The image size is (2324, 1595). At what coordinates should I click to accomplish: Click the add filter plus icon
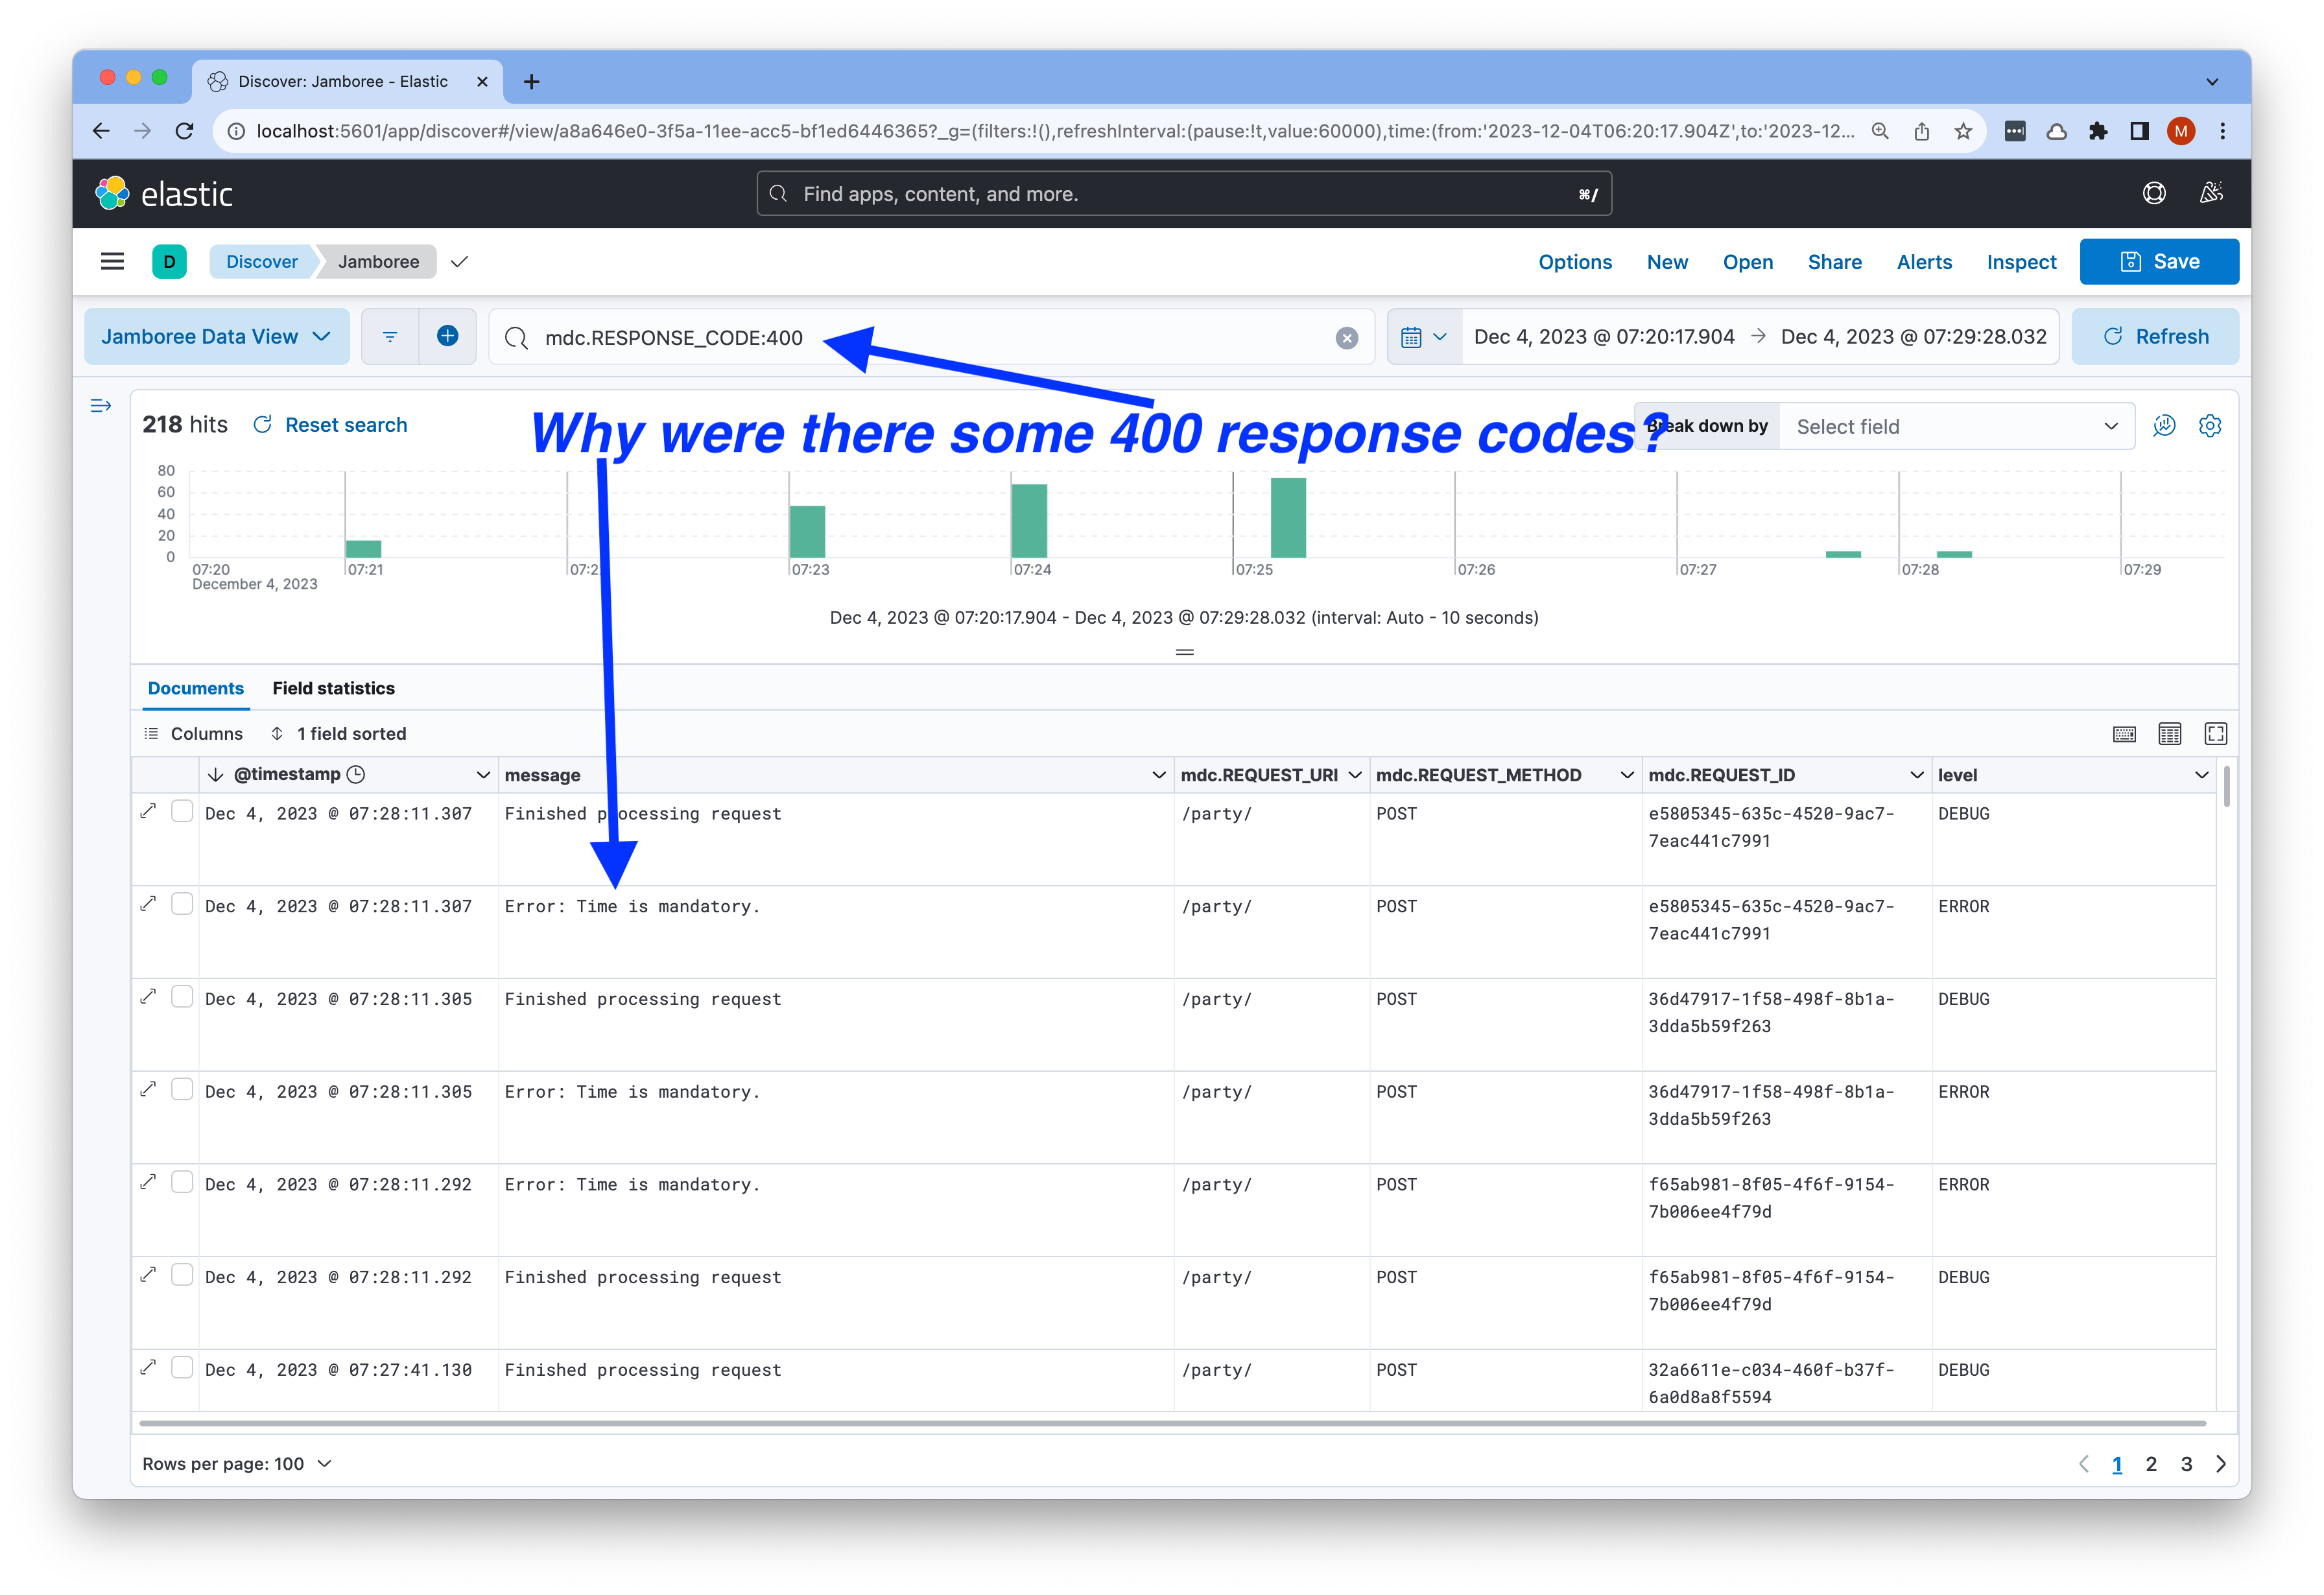tap(447, 337)
